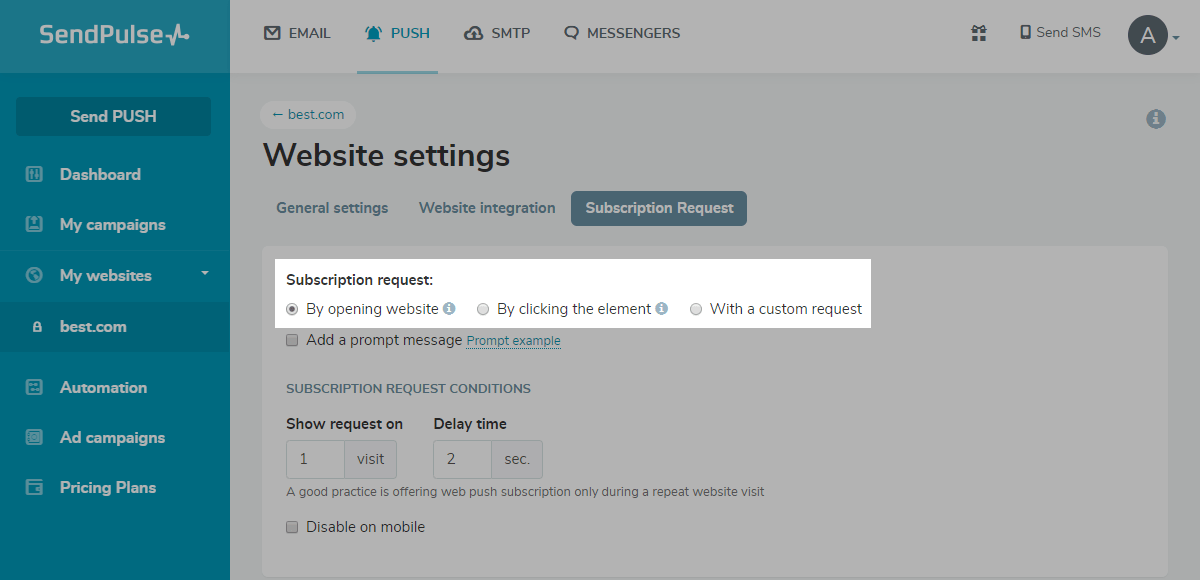Click the Send SMS phone icon
The image size is (1200, 580).
[x=1025, y=32]
